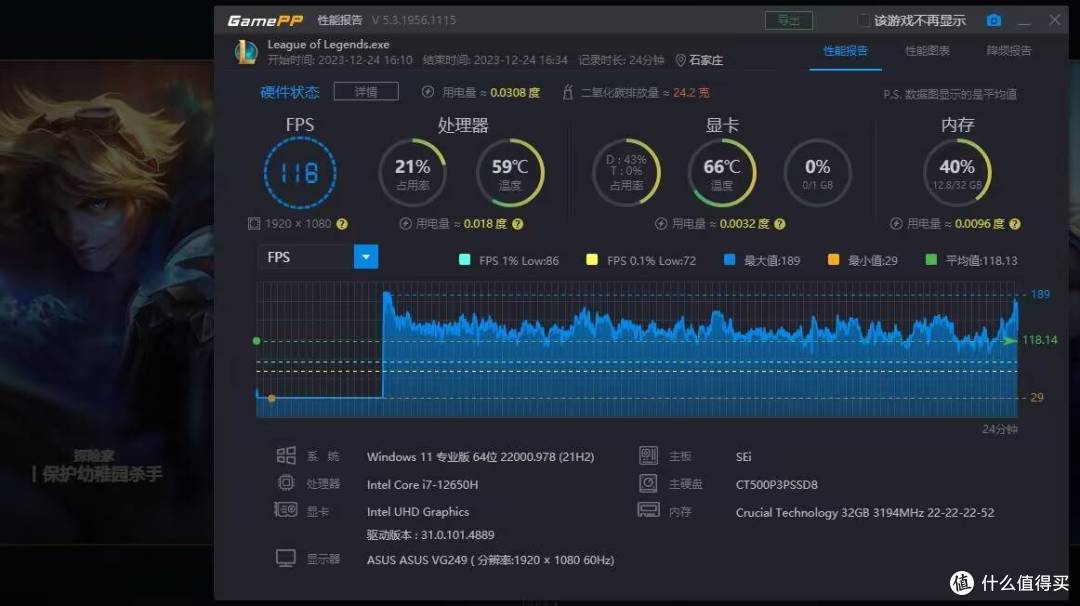Image resolution: width=1080 pixels, height=606 pixels.
Task: Minimize the GamePP window
Action: (x=1024, y=21)
